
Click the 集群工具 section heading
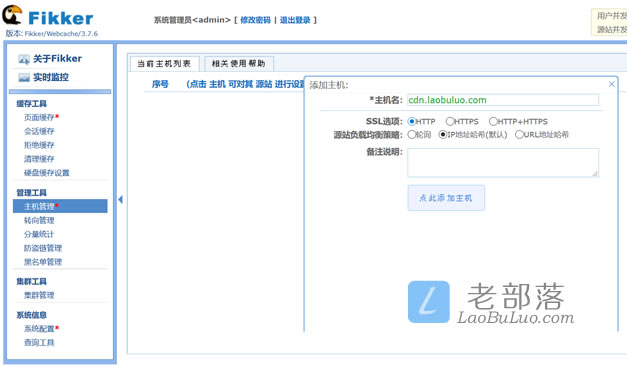coord(32,281)
